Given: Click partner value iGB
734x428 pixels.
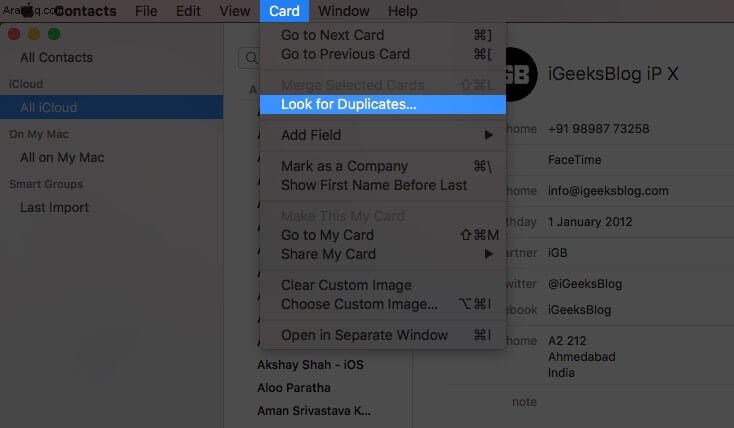Looking at the screenshot, I should [x=558, y=253].
